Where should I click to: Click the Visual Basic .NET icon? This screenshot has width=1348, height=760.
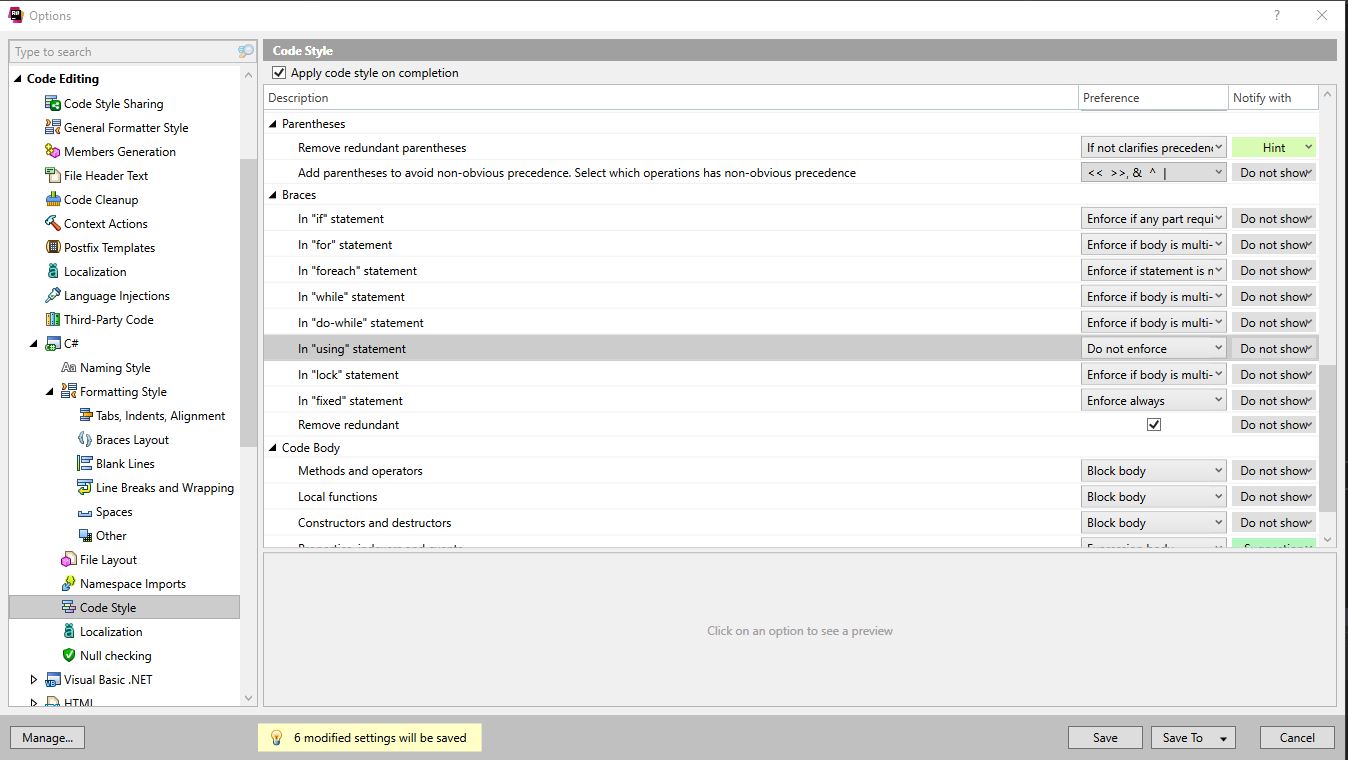coord(53,679)
